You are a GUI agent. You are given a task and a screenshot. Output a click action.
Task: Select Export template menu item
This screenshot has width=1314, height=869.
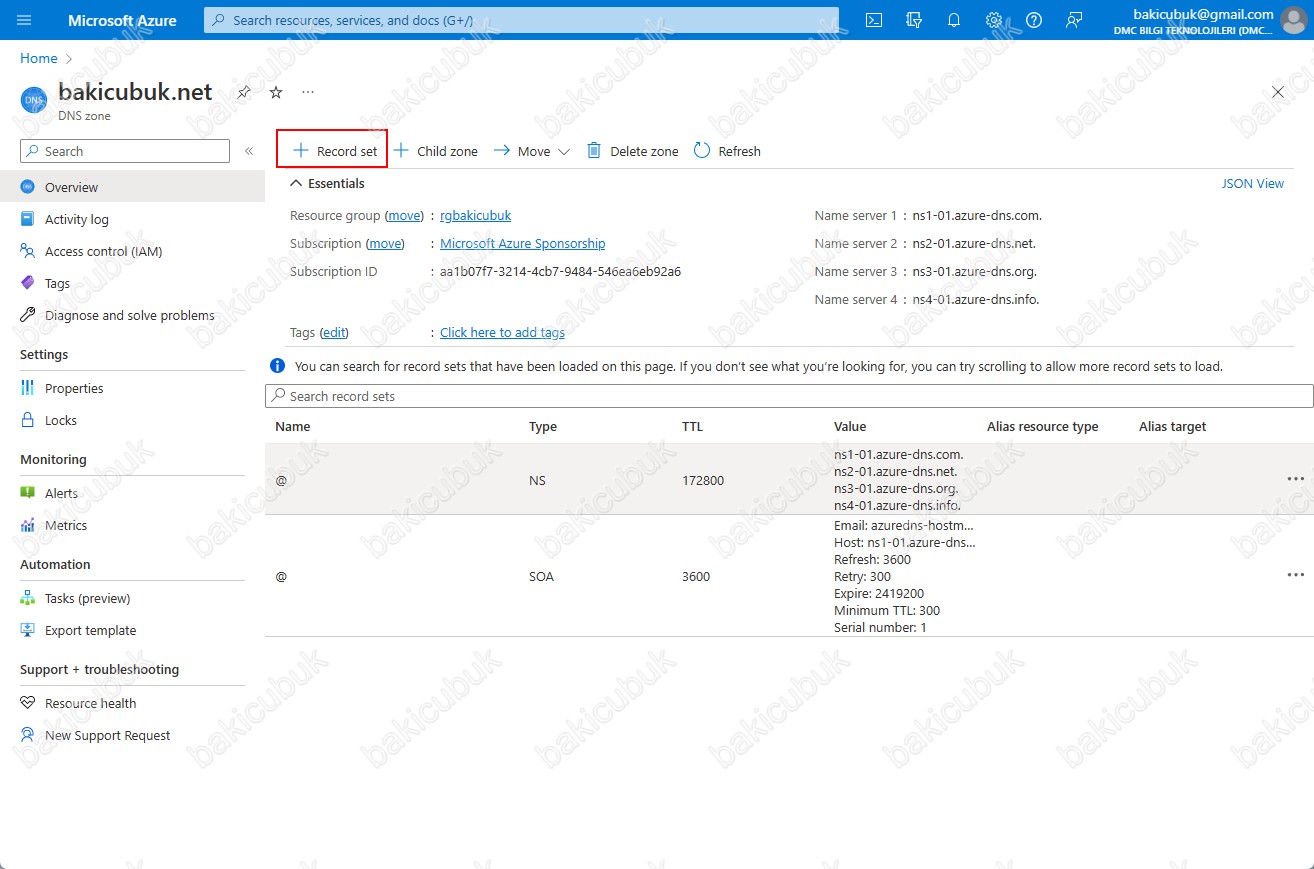tap(132, 630)
